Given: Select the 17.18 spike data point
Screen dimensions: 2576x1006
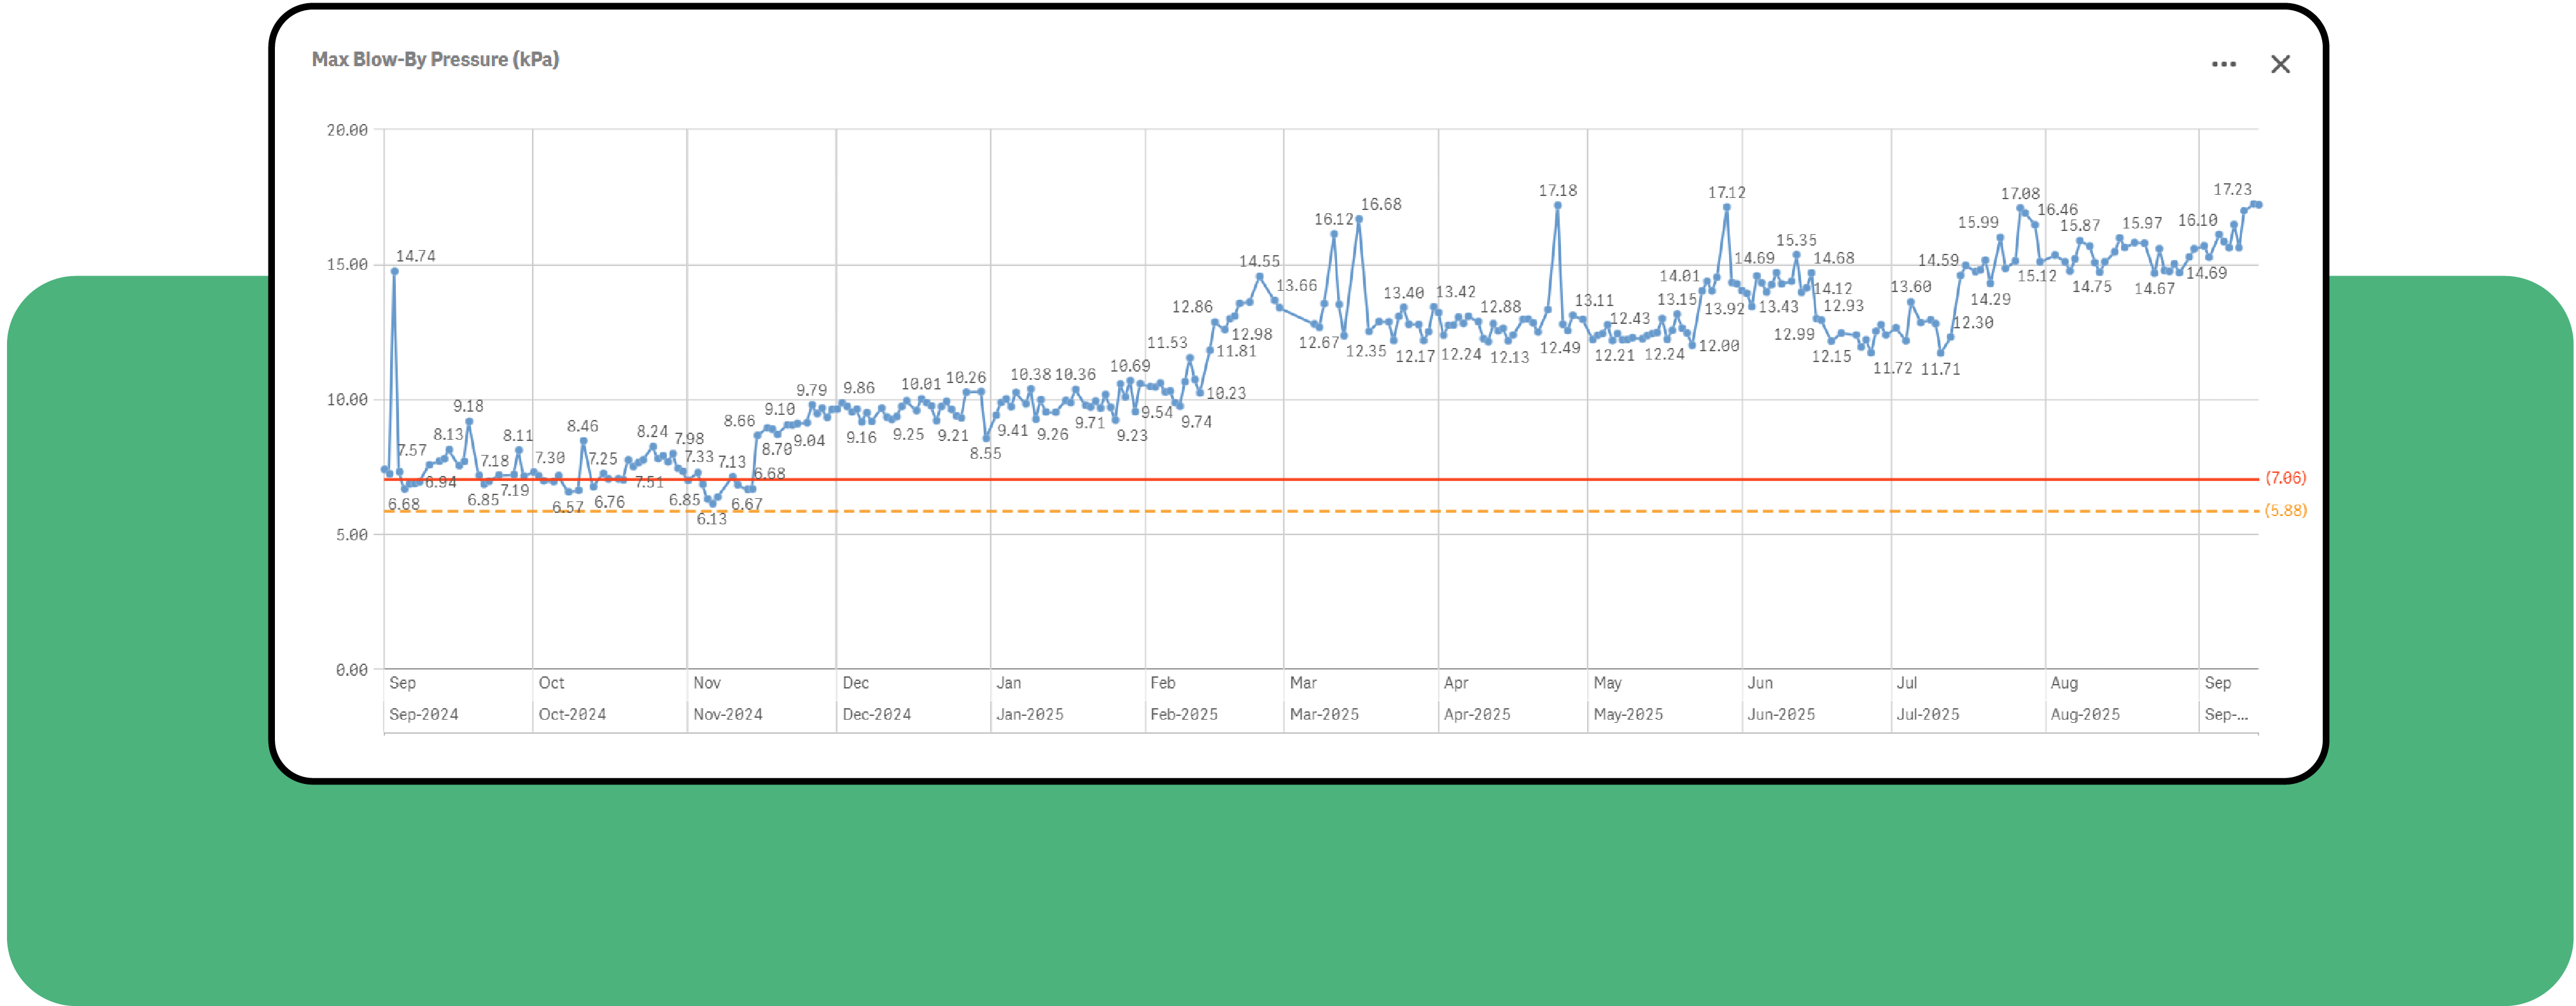Looking at the screenshot, I should click(x=1557, y=204).
